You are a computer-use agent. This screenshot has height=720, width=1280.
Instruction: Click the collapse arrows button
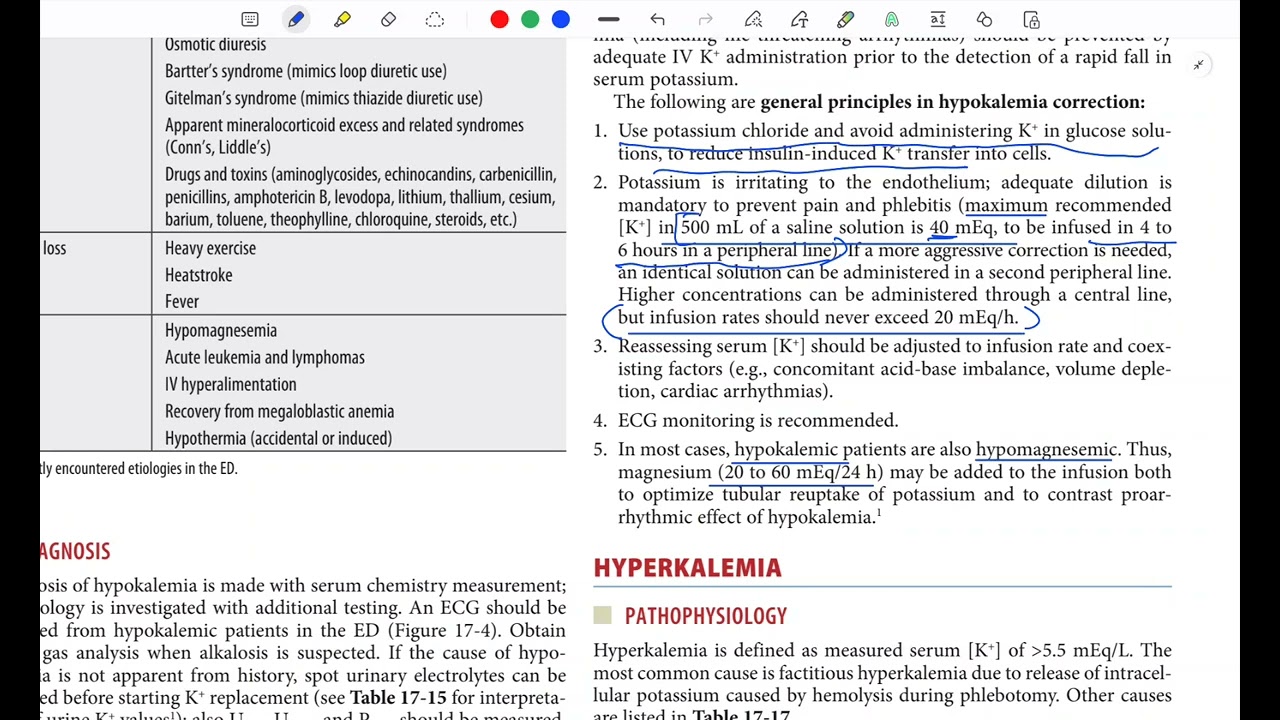coord(1198,65)
